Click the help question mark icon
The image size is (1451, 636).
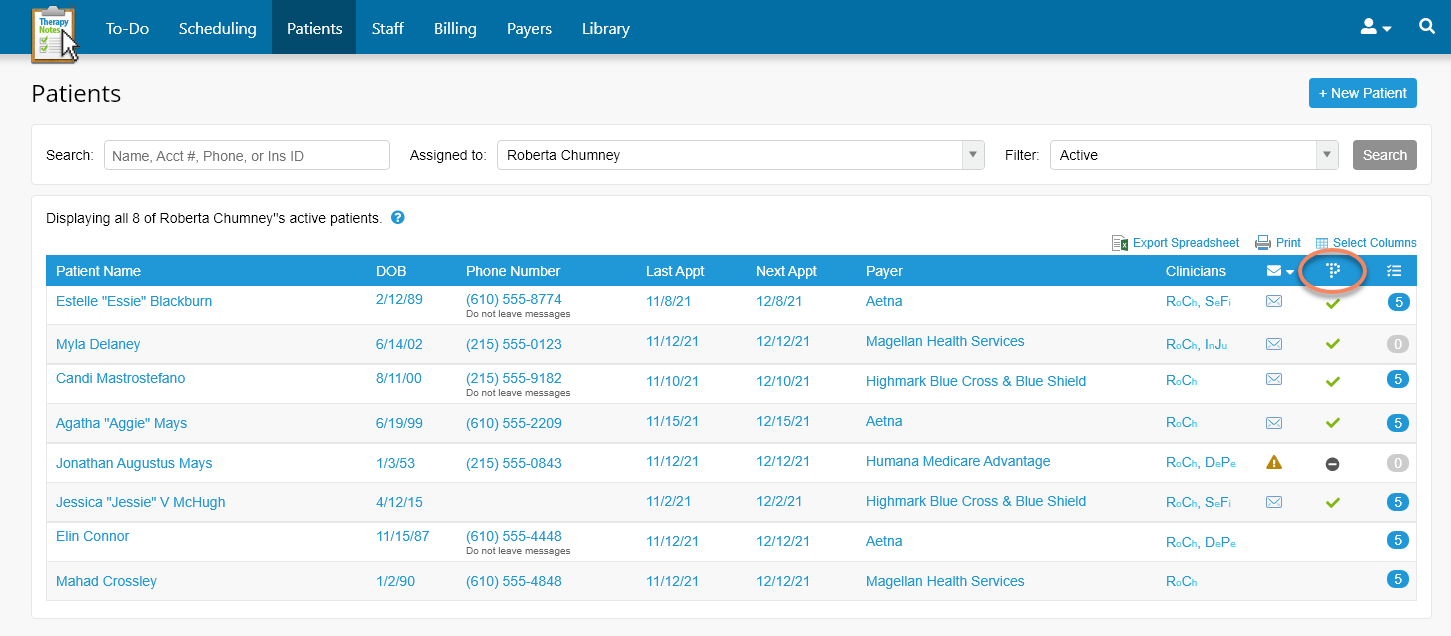(397, 218)
